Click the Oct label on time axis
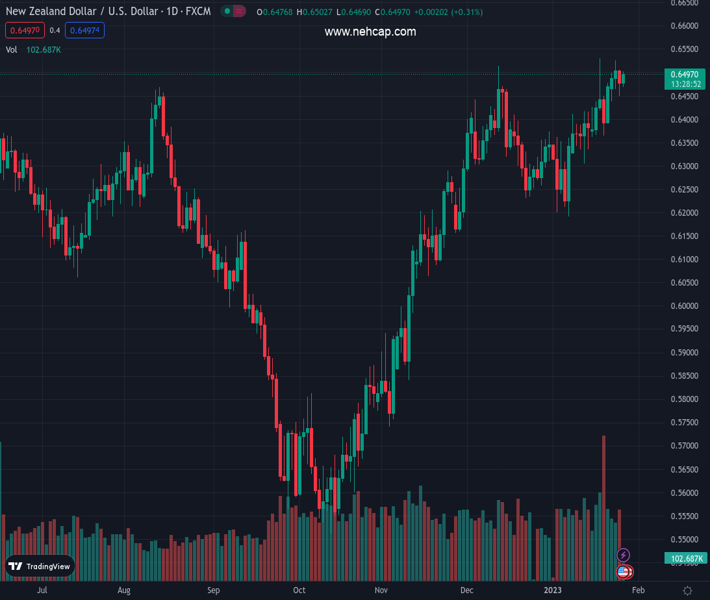This screenshot has width=710, height=600. pos(298,591)
